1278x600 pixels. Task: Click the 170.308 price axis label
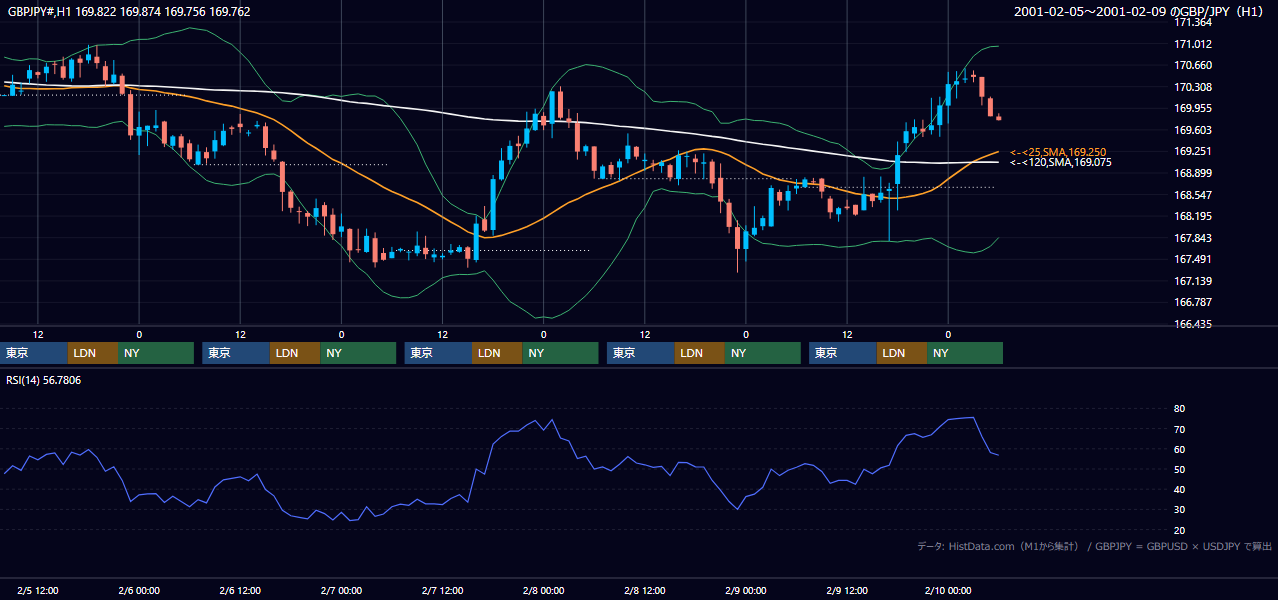point(1191,87)
